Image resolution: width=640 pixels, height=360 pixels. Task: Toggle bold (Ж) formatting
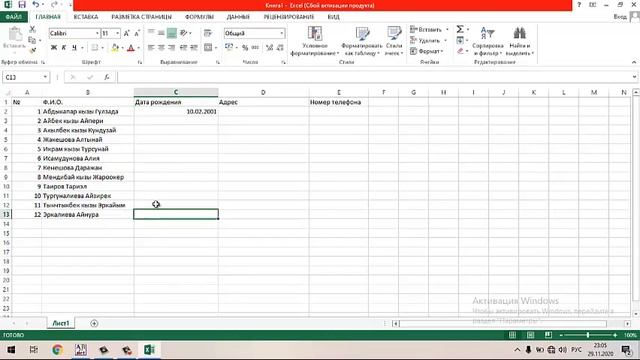point(53,48)
